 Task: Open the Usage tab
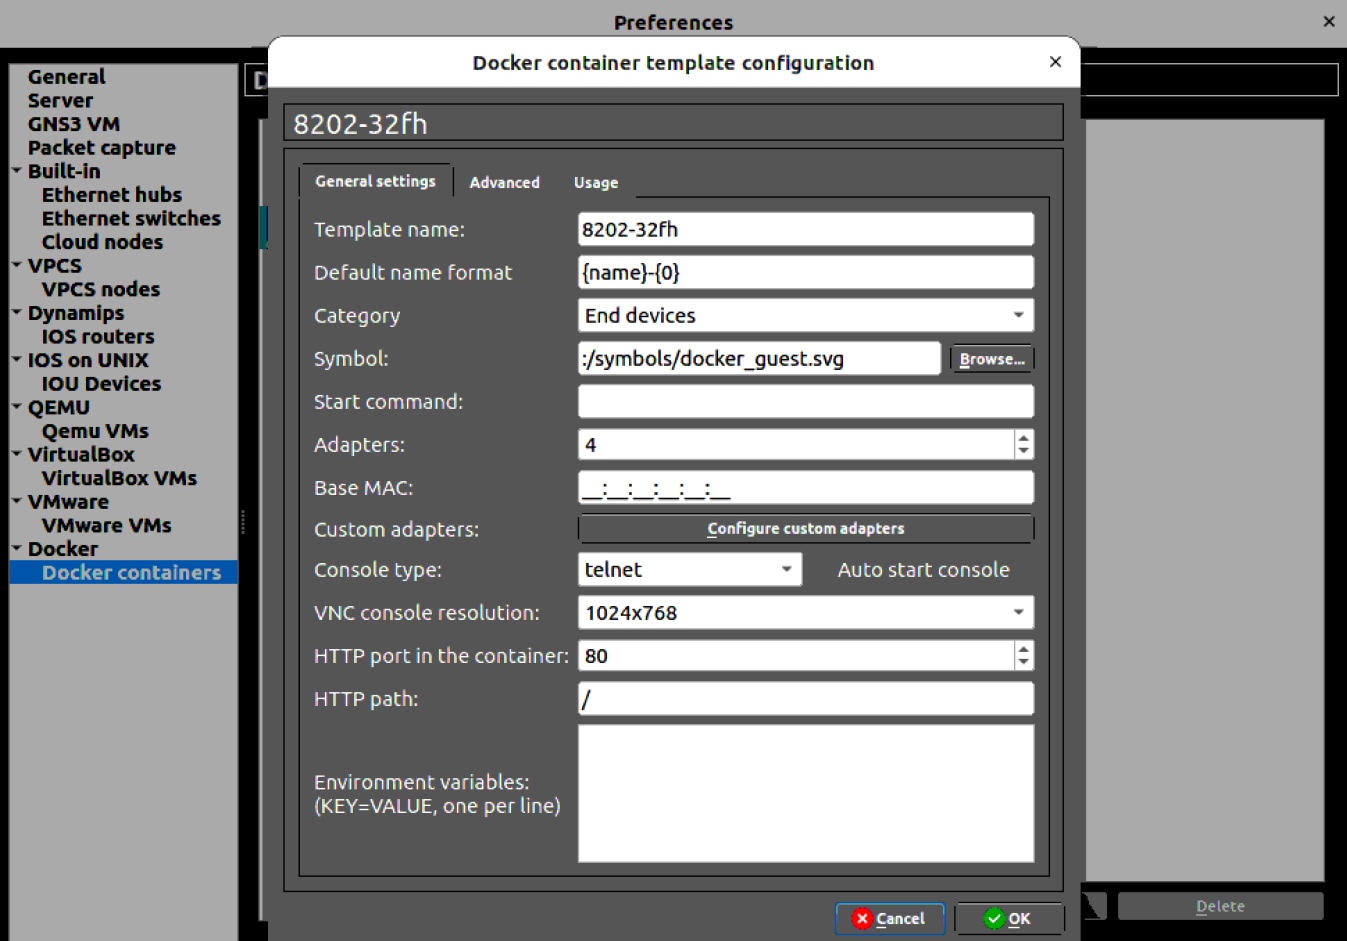coord(596,182)
